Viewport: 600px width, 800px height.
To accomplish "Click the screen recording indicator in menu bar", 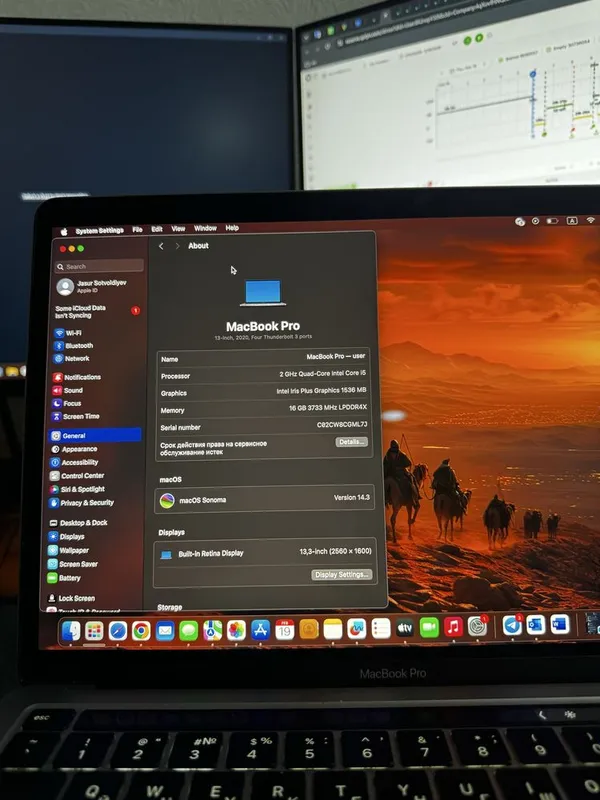I will (x=535, y=221).
